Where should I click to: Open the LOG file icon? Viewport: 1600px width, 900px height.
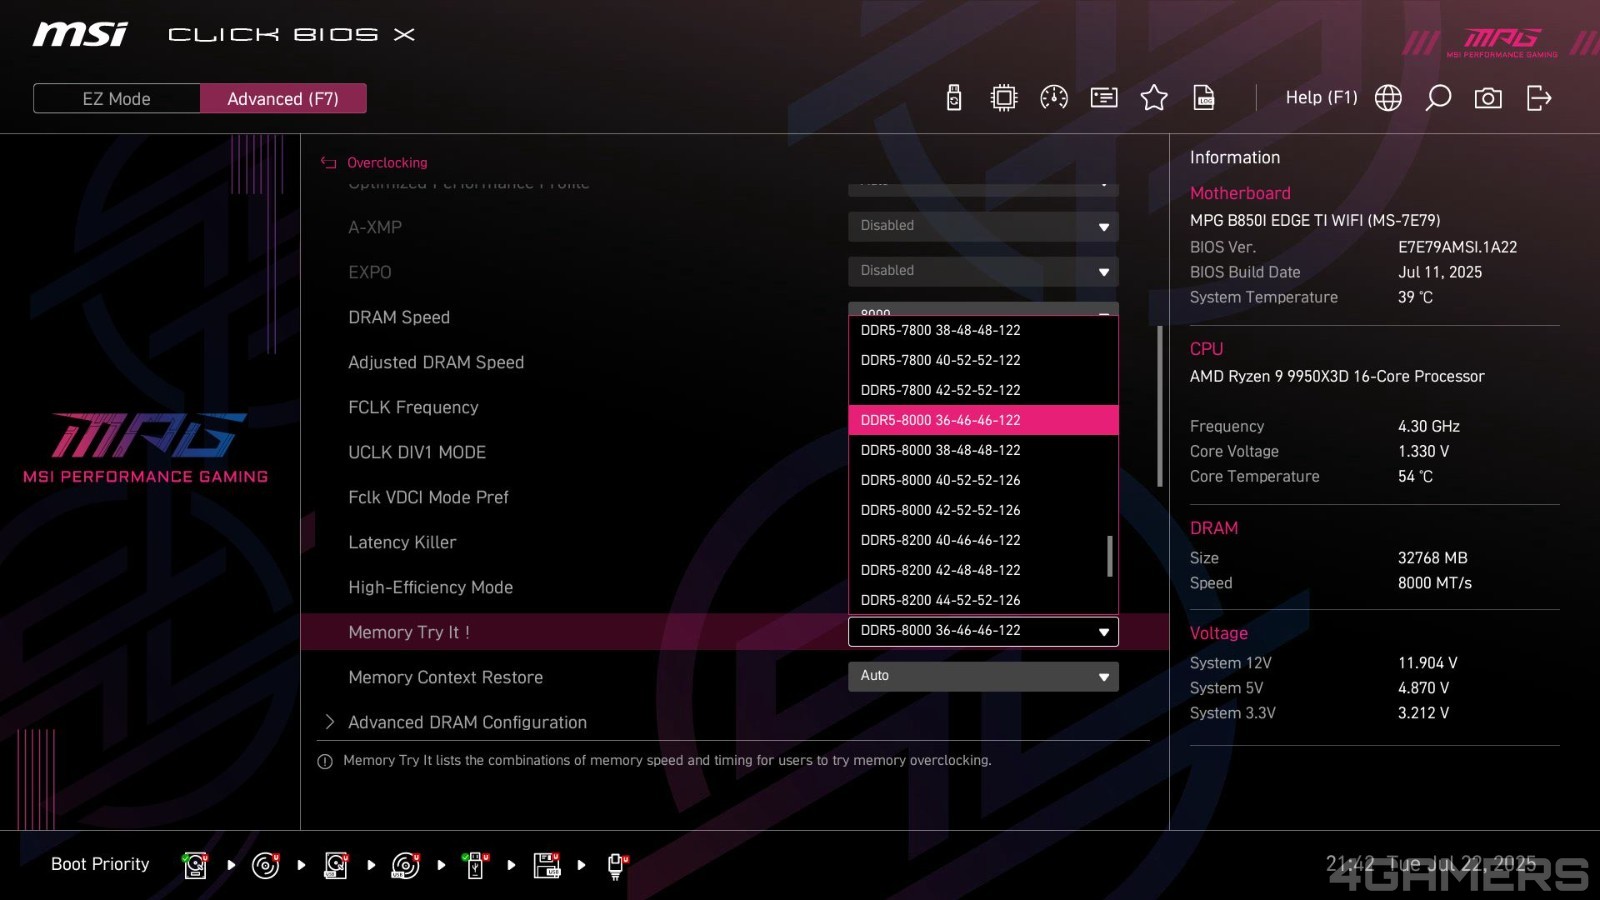click(x=1204, y=98)
